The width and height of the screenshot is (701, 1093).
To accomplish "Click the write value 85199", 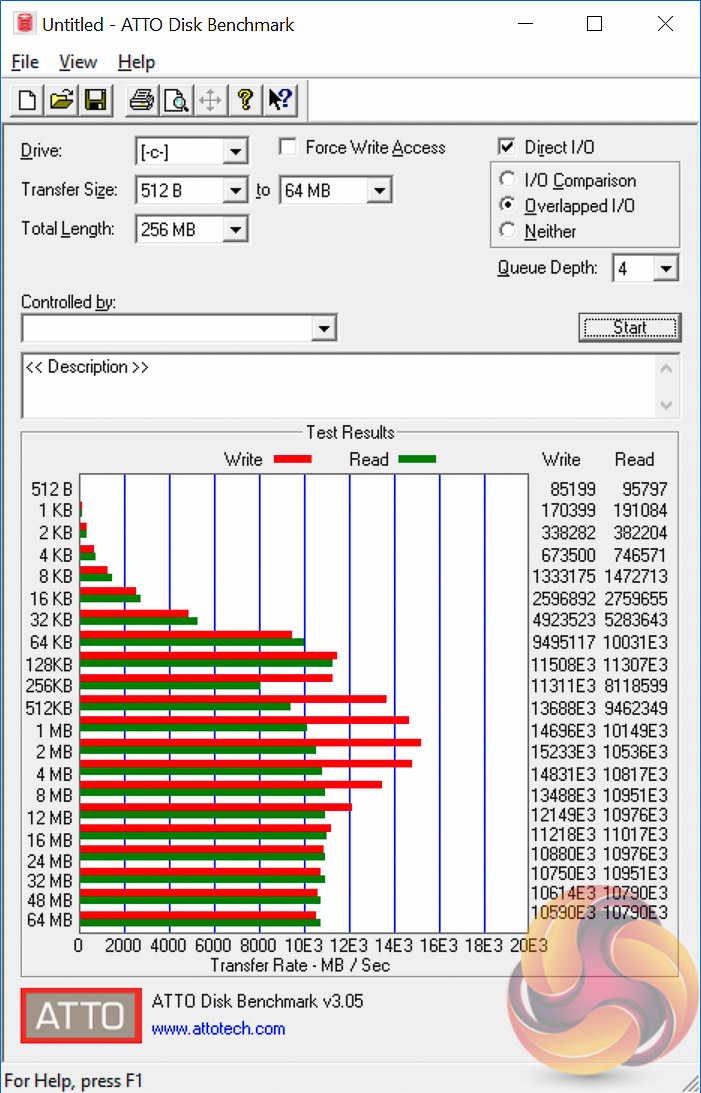I will [x=573, y=489].
